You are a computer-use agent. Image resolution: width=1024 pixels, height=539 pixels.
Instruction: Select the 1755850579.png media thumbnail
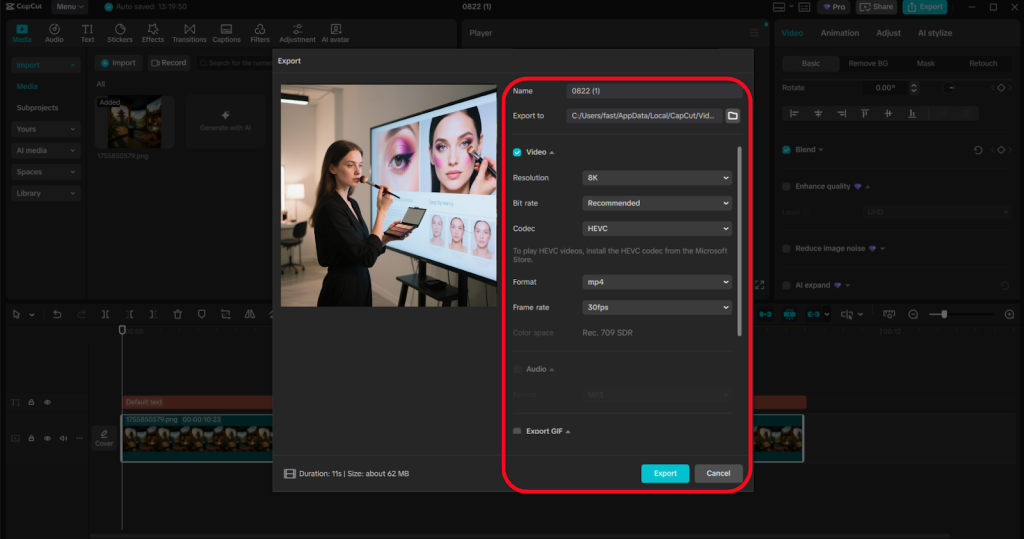135,122
